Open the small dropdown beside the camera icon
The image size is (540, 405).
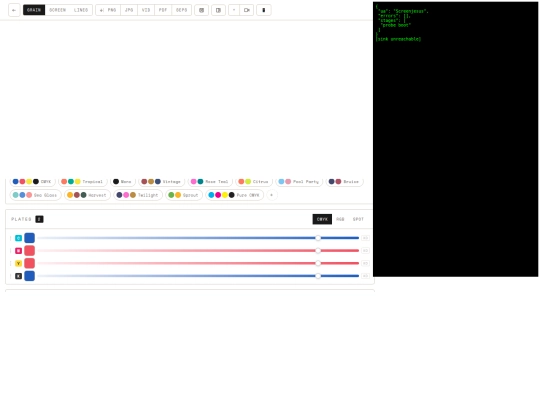234,10
